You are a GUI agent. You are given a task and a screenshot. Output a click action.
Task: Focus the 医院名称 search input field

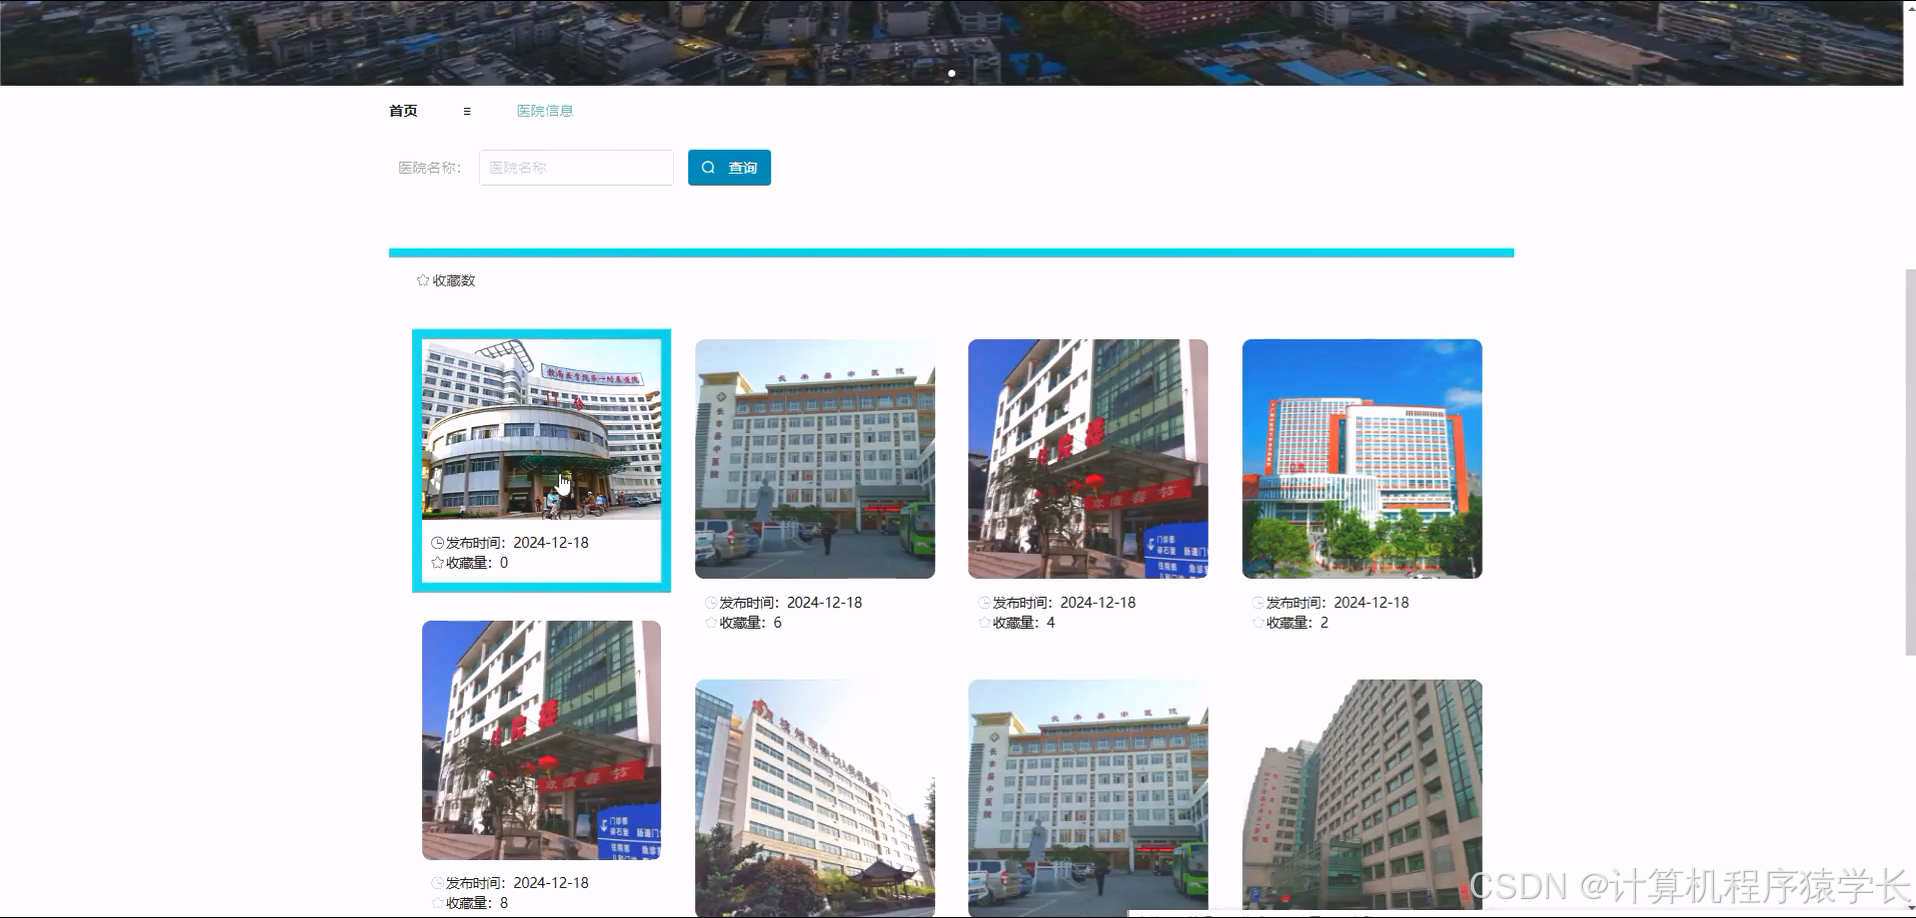576,168
